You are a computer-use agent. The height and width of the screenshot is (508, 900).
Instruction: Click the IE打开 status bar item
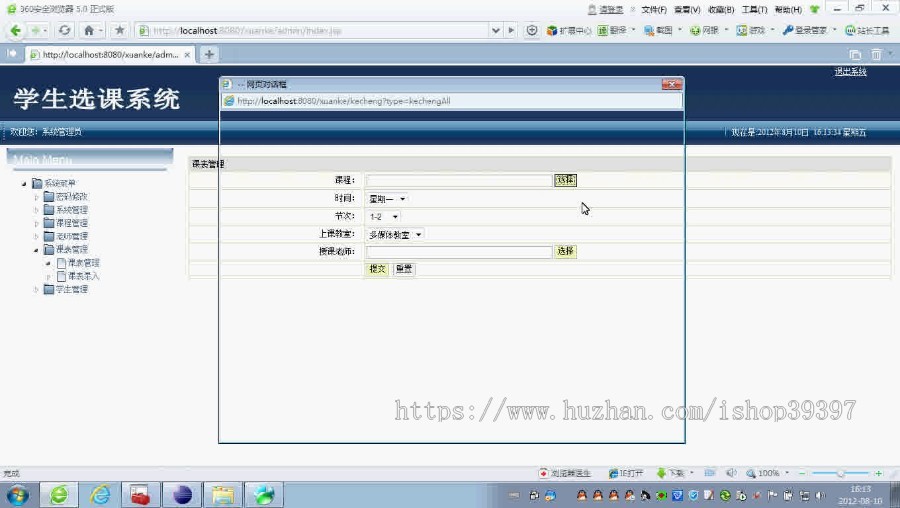coord(626,473)
